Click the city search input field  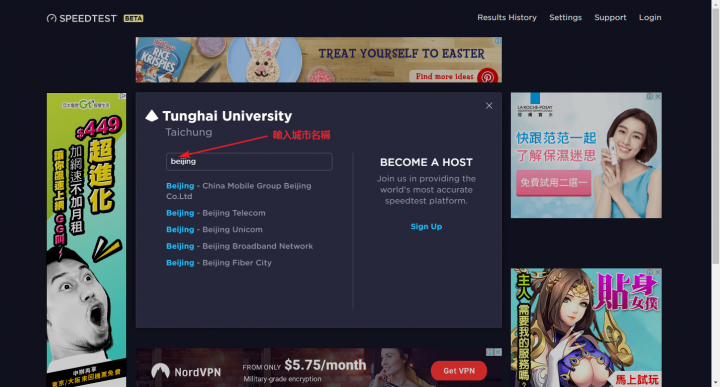tap(249, 162)
